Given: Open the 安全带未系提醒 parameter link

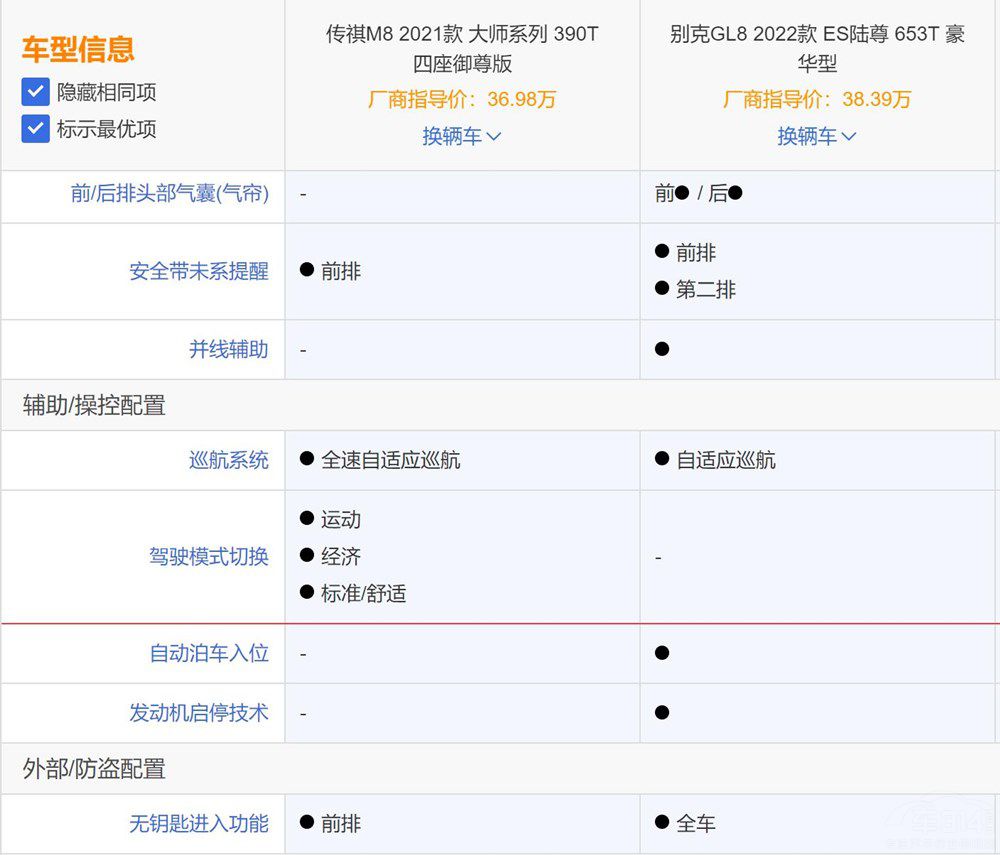Looking at the screenshot, I should (x=198, y=271).
